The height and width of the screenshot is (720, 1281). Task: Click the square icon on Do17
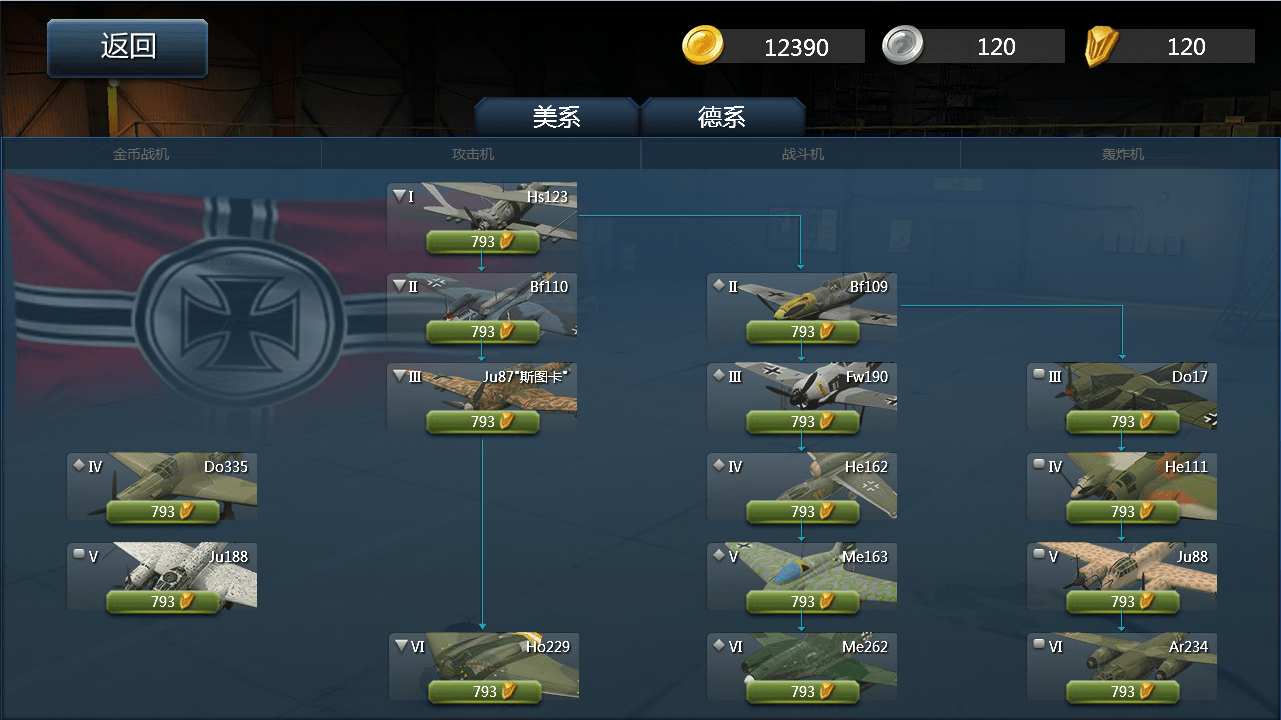tap(1039, 375)
